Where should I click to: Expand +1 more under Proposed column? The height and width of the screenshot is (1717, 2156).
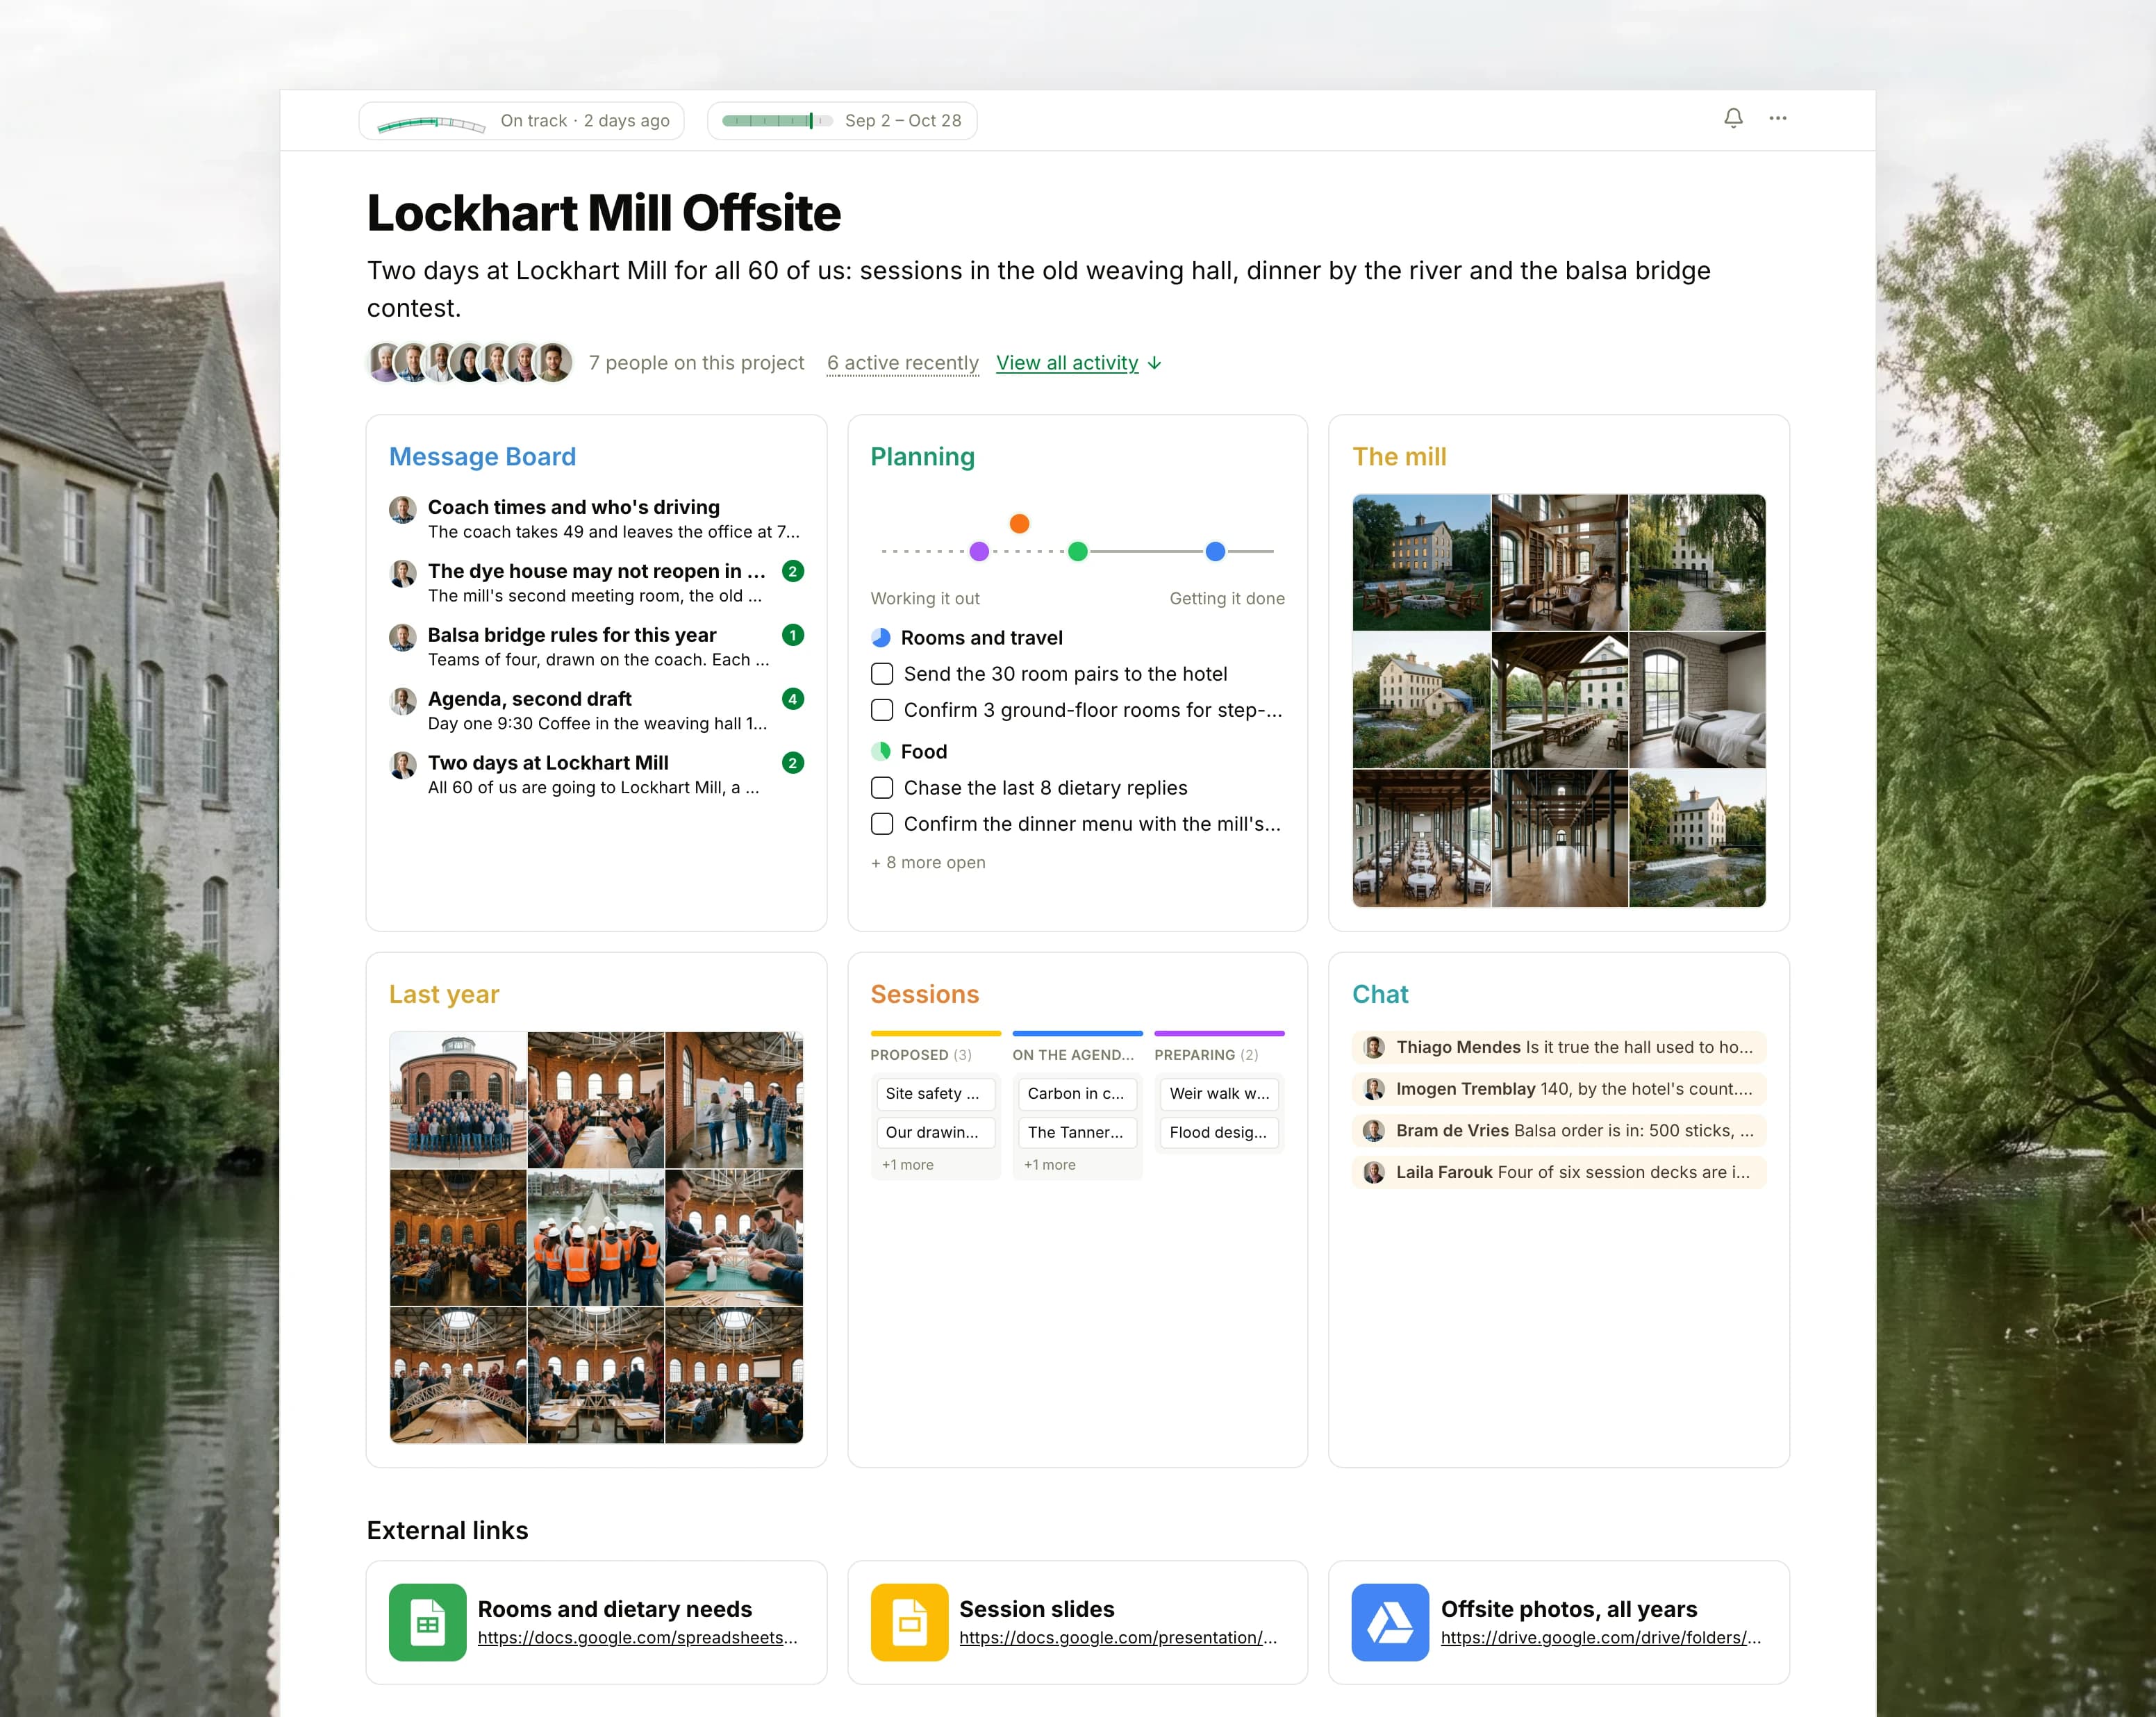pyautogui.click(x=908, y=1165)
